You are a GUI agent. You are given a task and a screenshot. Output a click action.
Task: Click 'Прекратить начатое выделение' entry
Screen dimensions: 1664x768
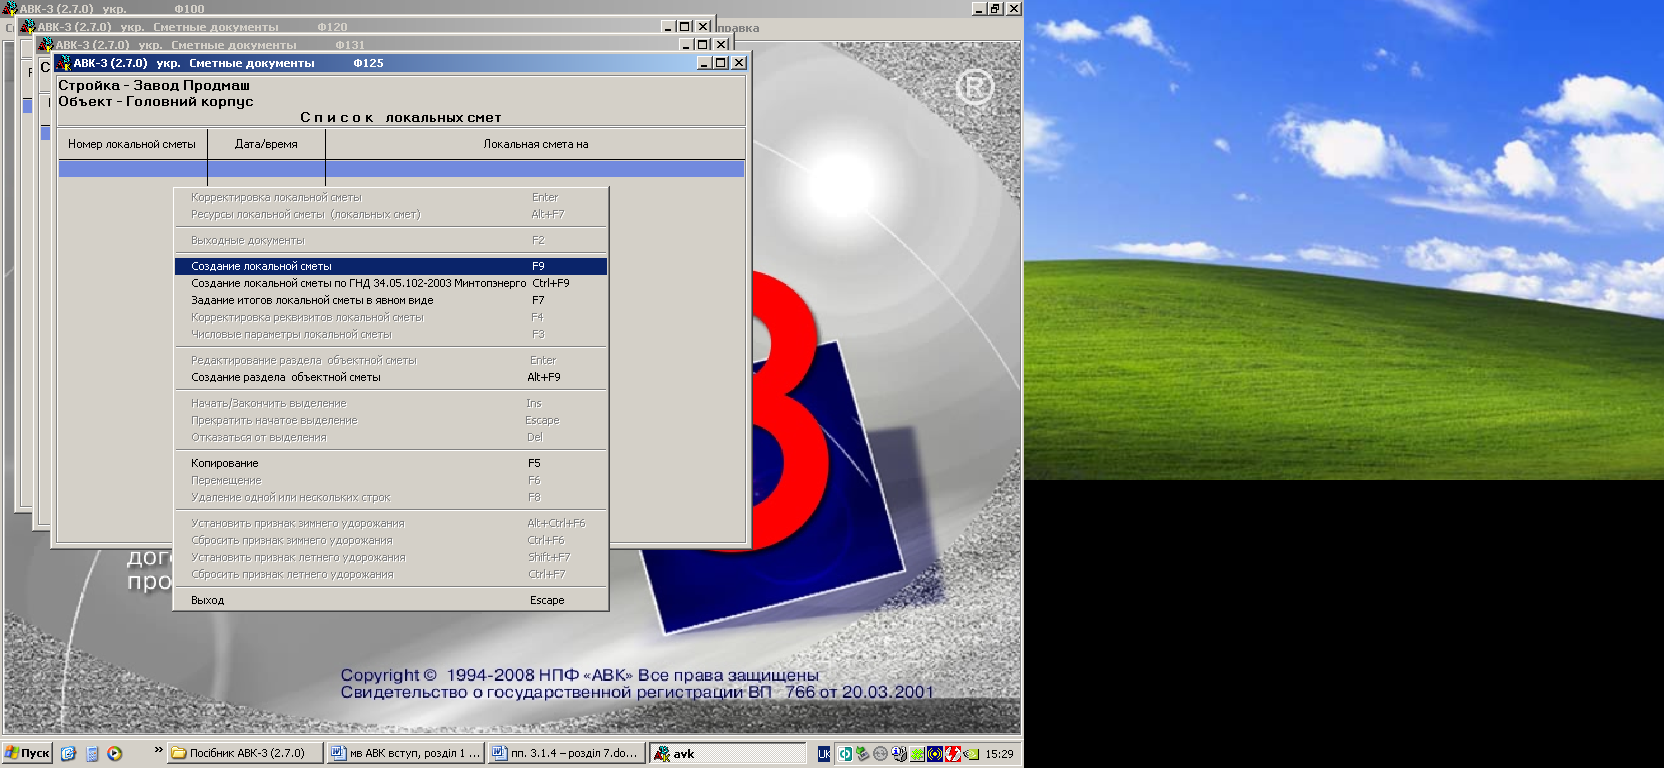pyautogui.click(x=390, y=420)
